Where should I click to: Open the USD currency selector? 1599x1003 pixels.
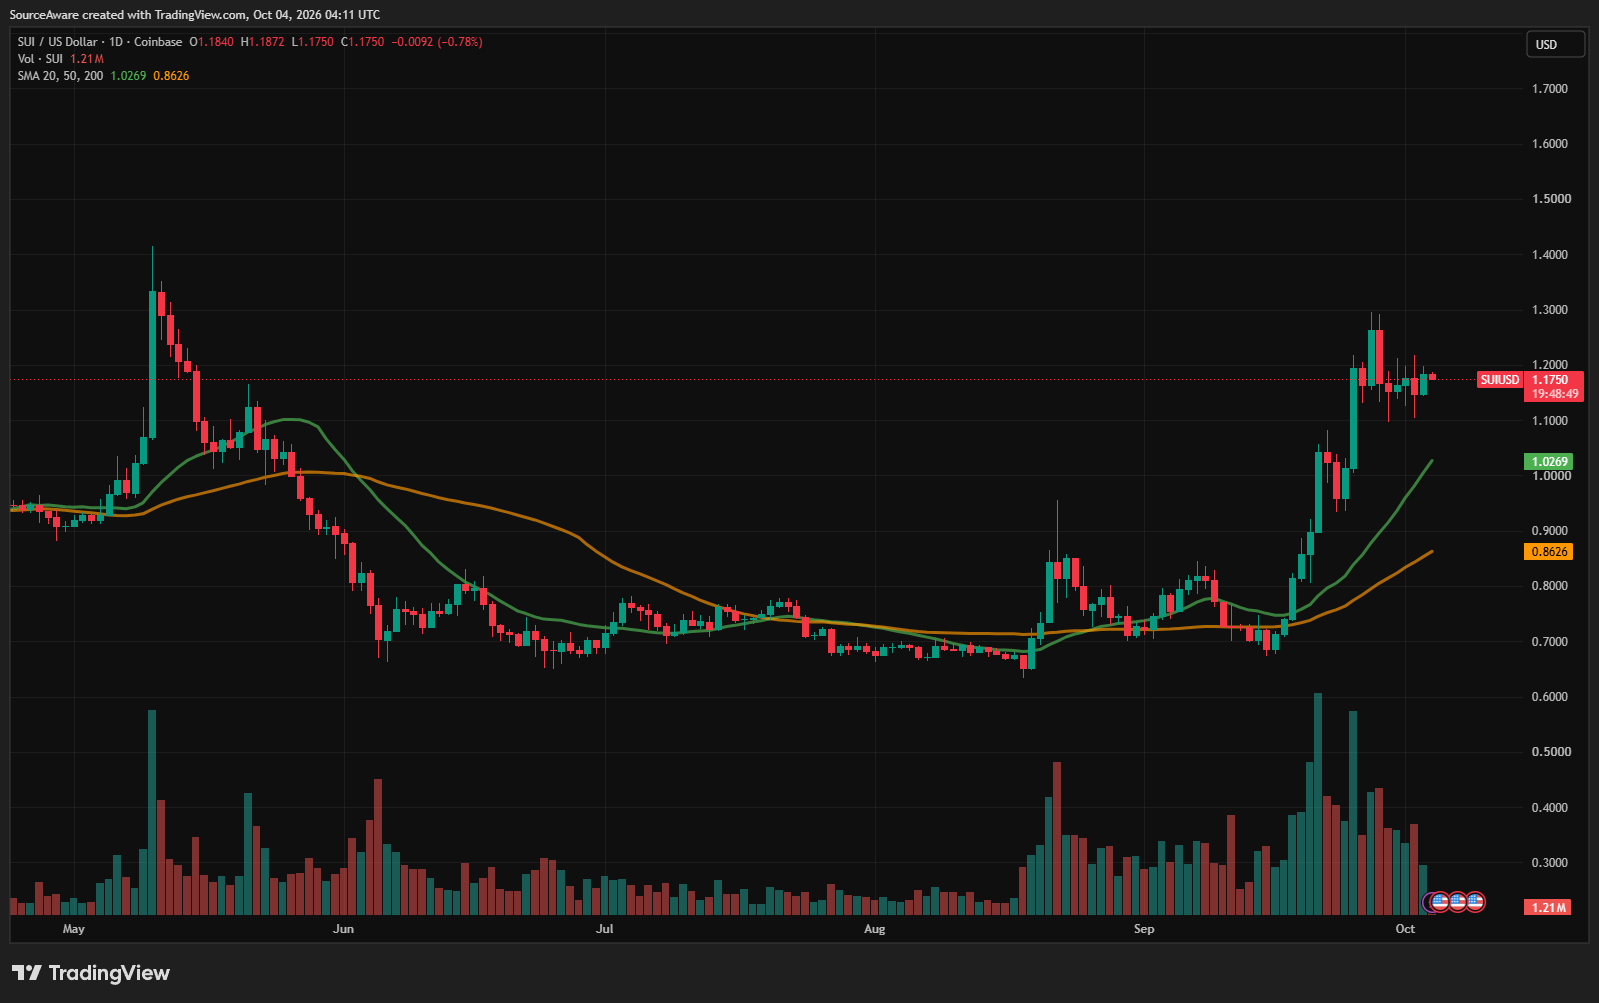point(1554,44)
